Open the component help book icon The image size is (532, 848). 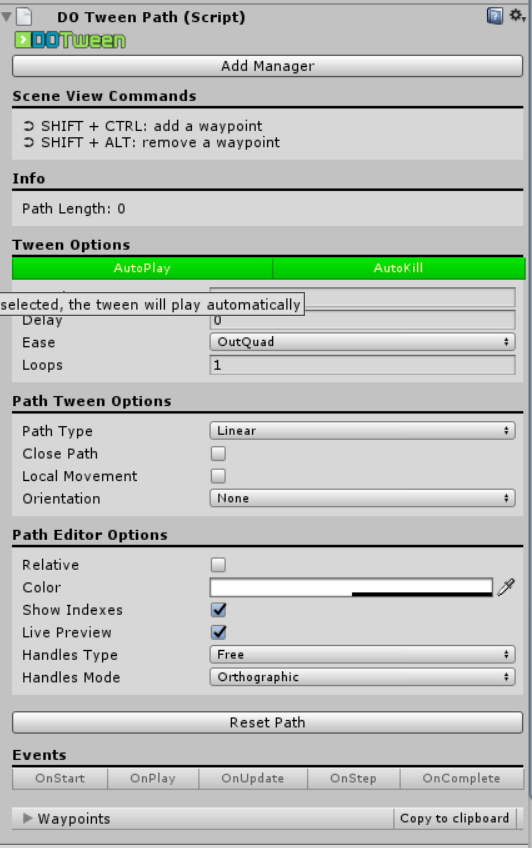click(x=494, y=16)
